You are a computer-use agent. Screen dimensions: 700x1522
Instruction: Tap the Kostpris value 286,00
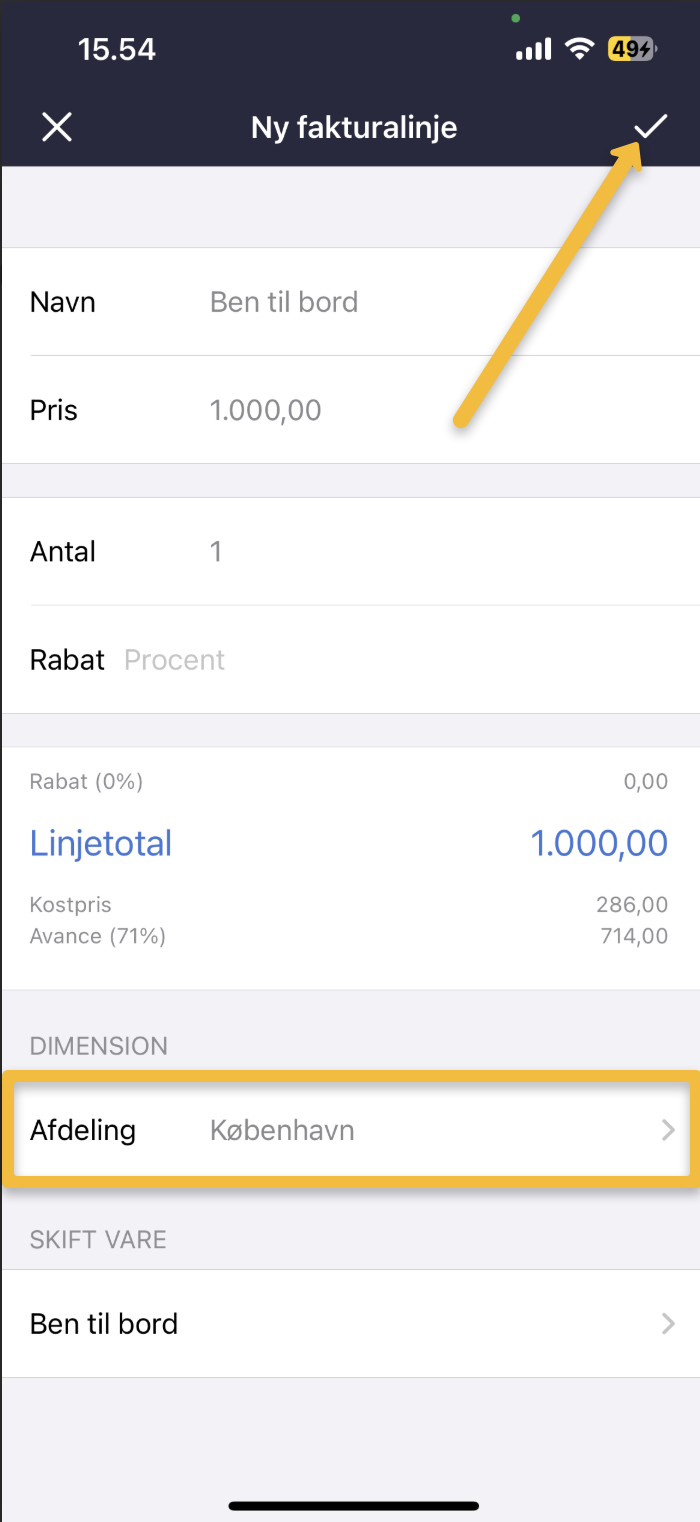point(631,905)
